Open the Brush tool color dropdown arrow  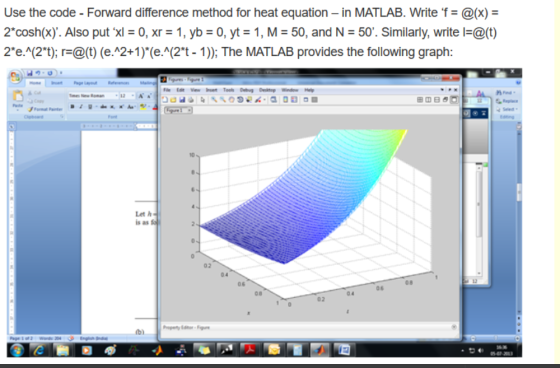(x=264, y=100)
